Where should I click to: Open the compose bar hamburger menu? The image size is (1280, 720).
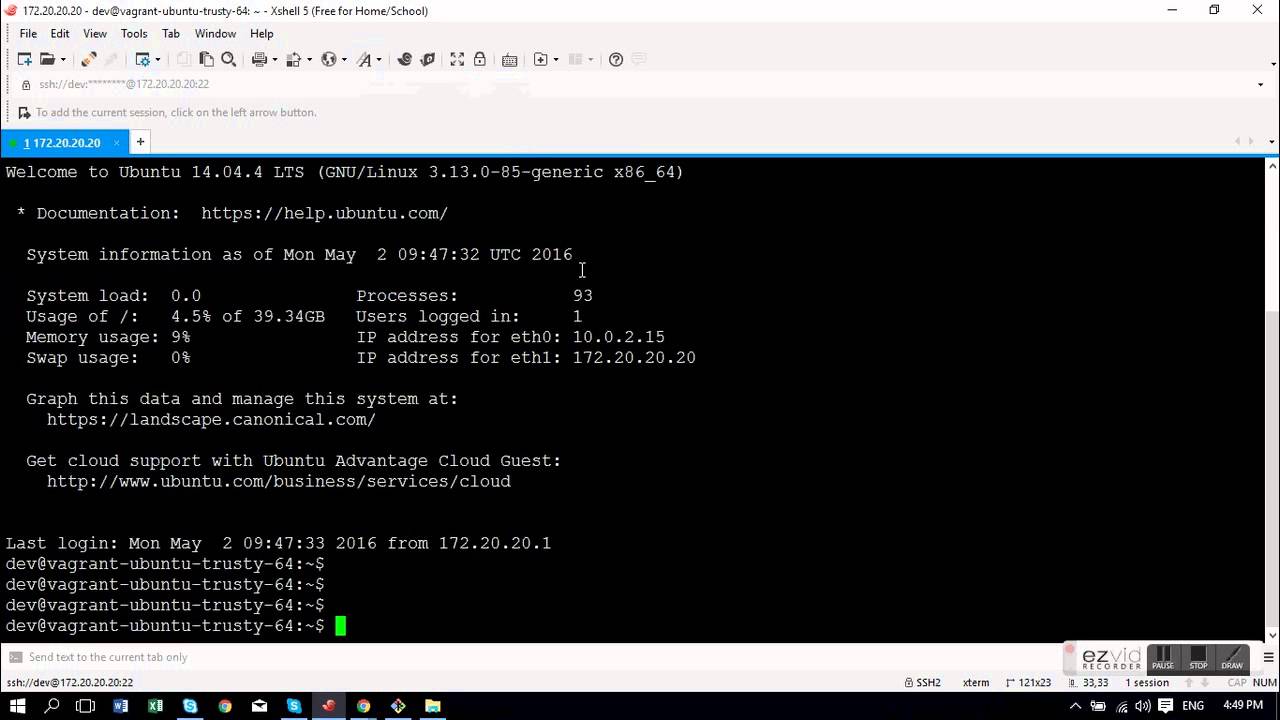pyautogui.click(x=1268, y=657)
